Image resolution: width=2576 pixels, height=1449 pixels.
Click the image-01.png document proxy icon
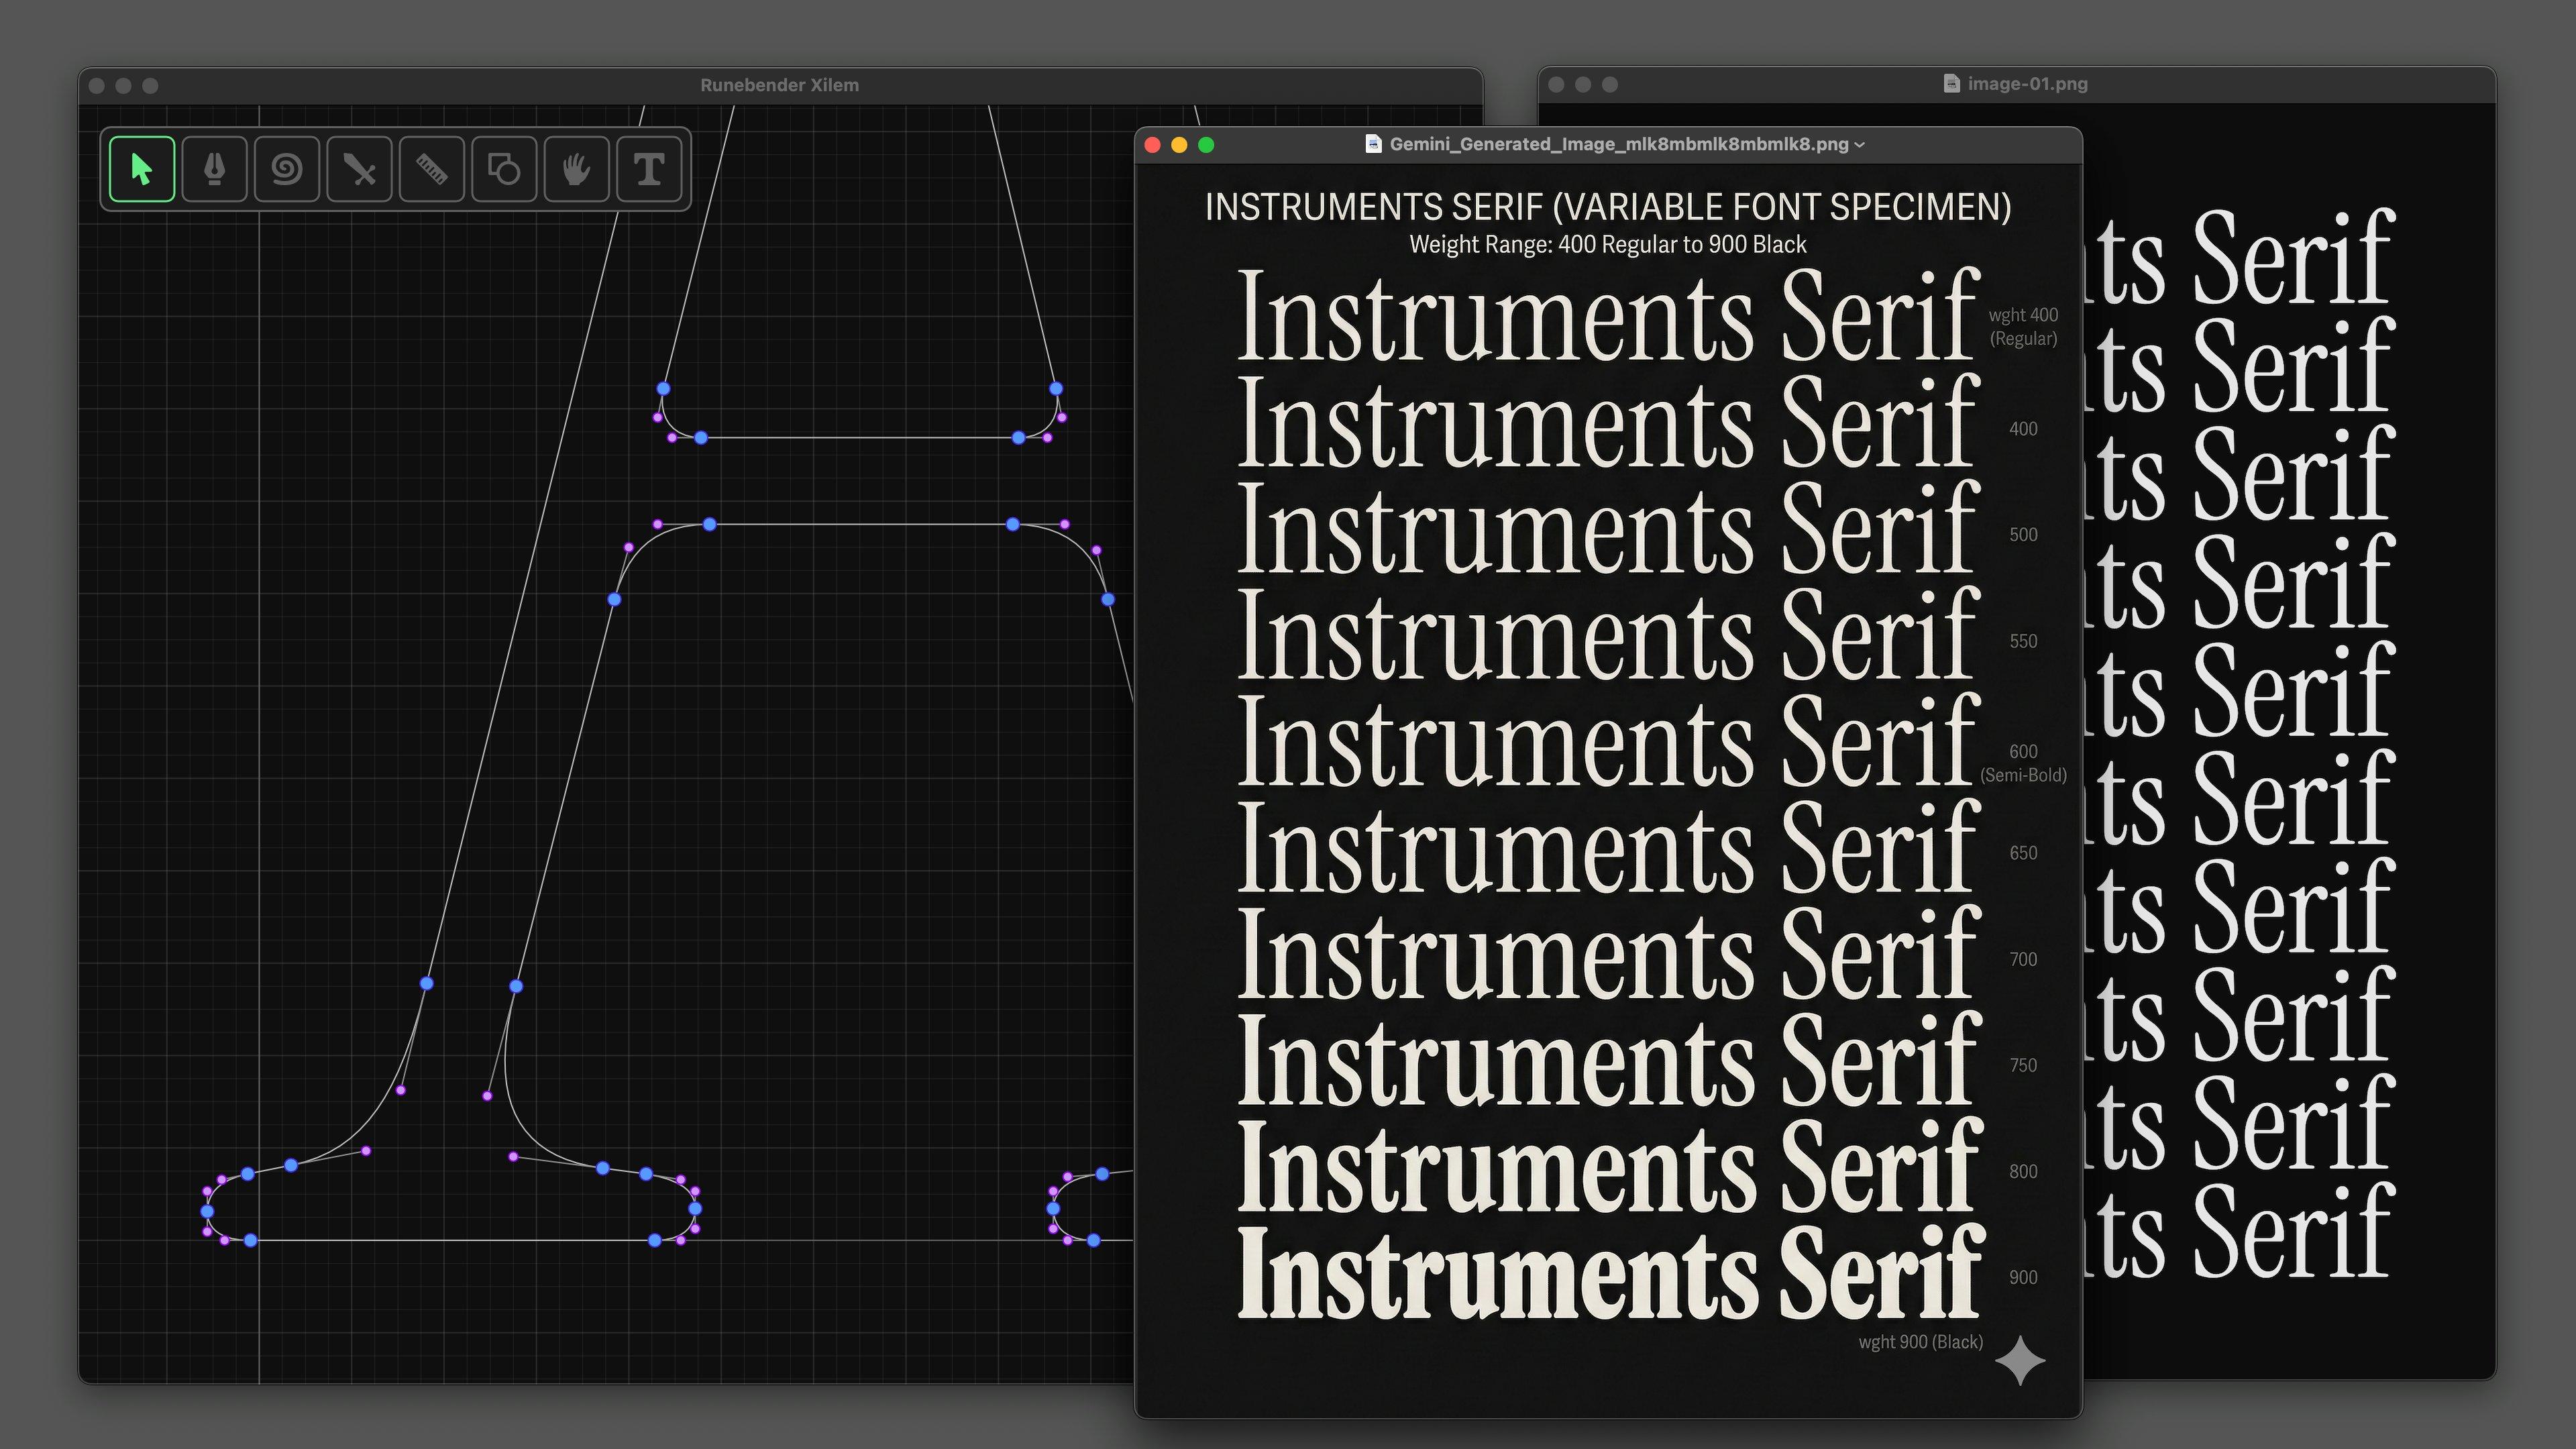[x=1951, y=84]
